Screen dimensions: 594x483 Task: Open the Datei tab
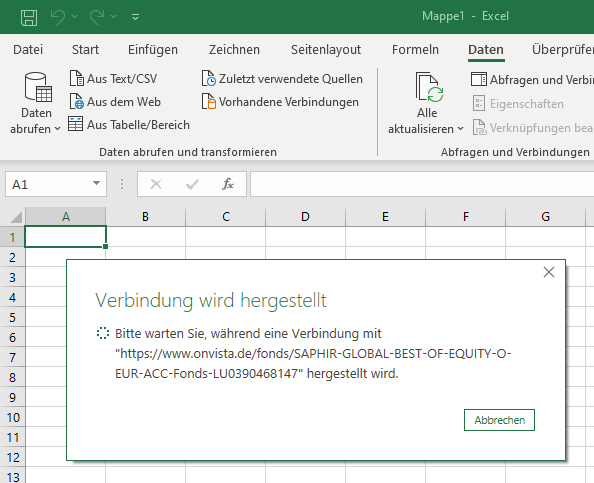[28, 50]
